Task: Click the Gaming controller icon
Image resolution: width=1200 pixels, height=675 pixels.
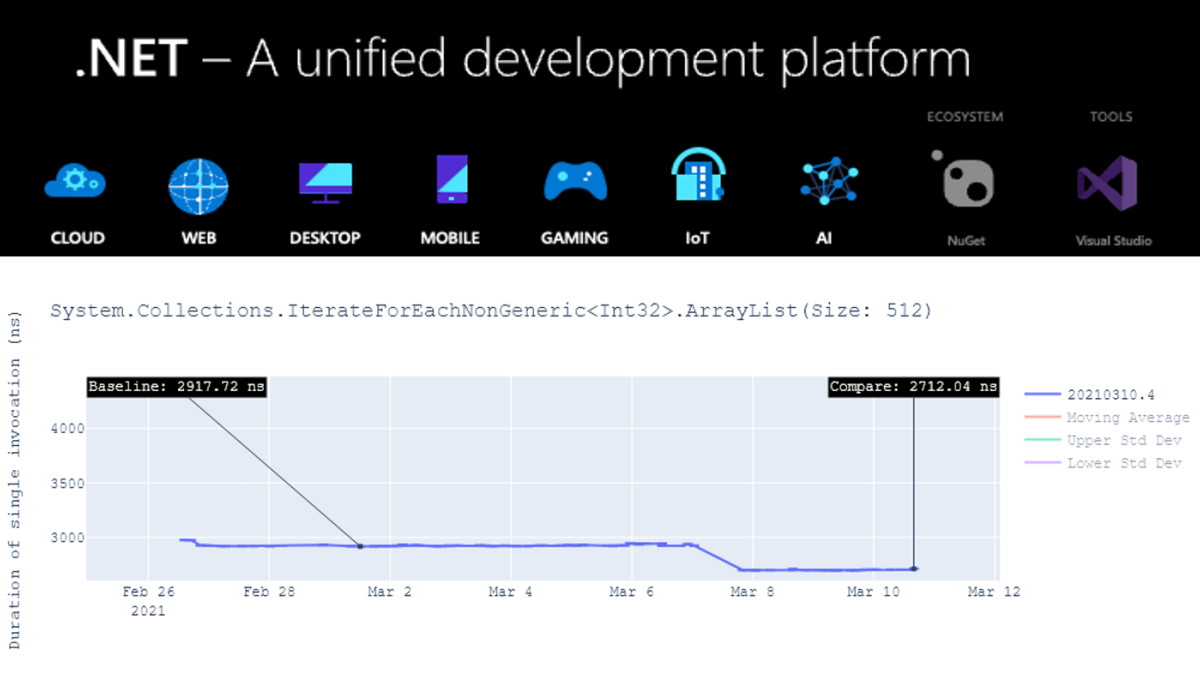Action: click(x=575, y=182)
